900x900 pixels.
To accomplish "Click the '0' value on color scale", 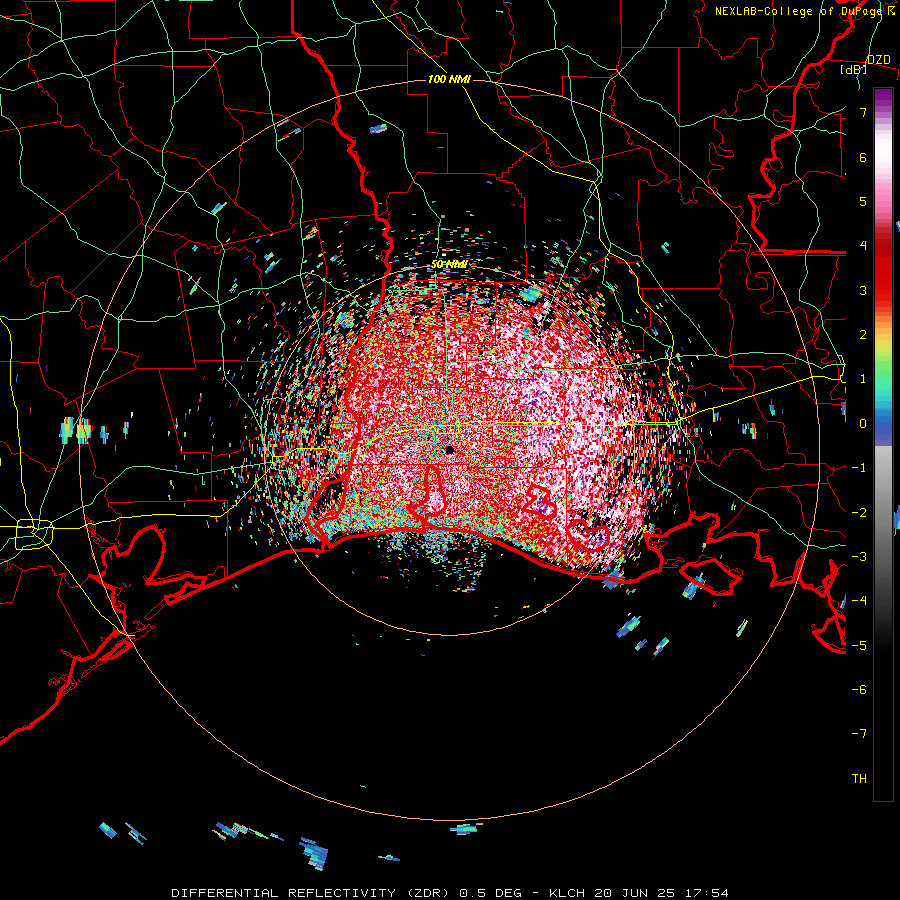I will [863, 424].
